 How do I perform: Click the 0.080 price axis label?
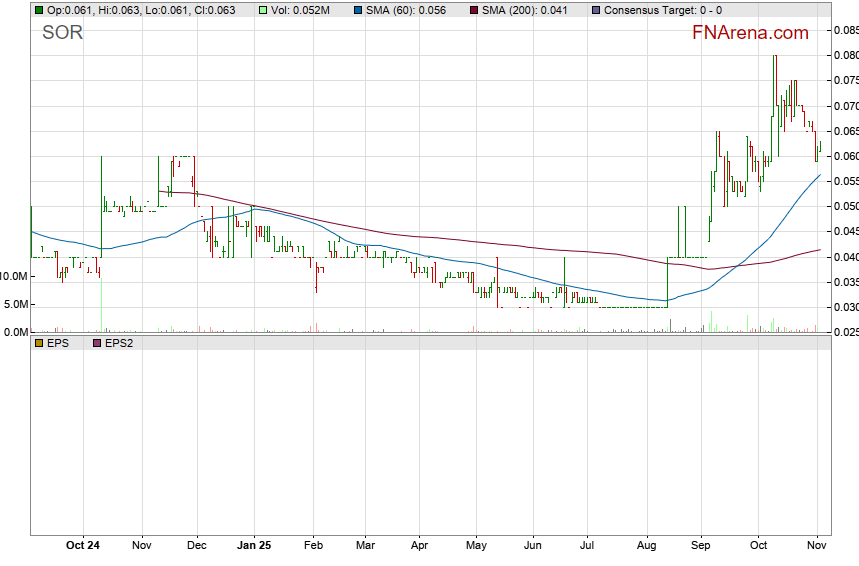pos(845,55)
